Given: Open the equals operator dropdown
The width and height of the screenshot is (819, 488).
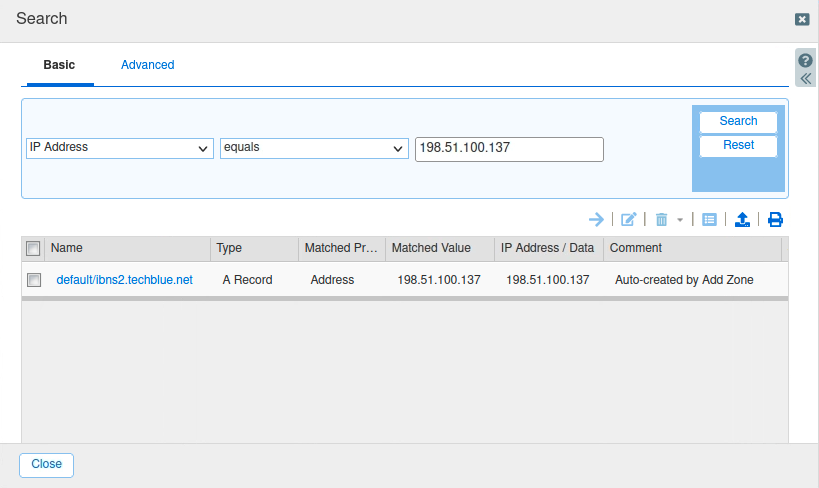Looking at the screenshot, I should [313, 148].
